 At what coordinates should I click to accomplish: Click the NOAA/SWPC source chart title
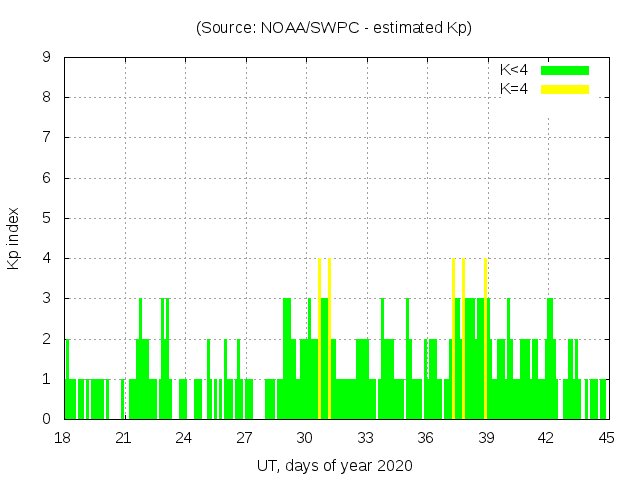(x=333, y=28)
